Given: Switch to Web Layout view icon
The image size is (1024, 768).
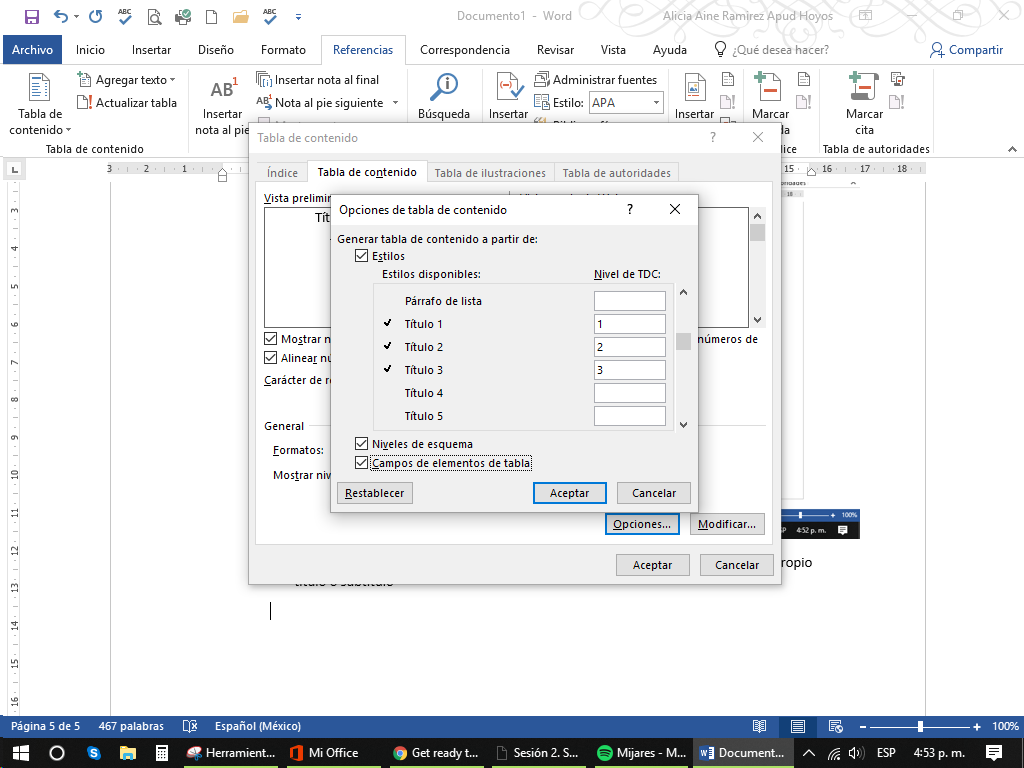Looking at the screenshot, I should click(x=835, y=726).
